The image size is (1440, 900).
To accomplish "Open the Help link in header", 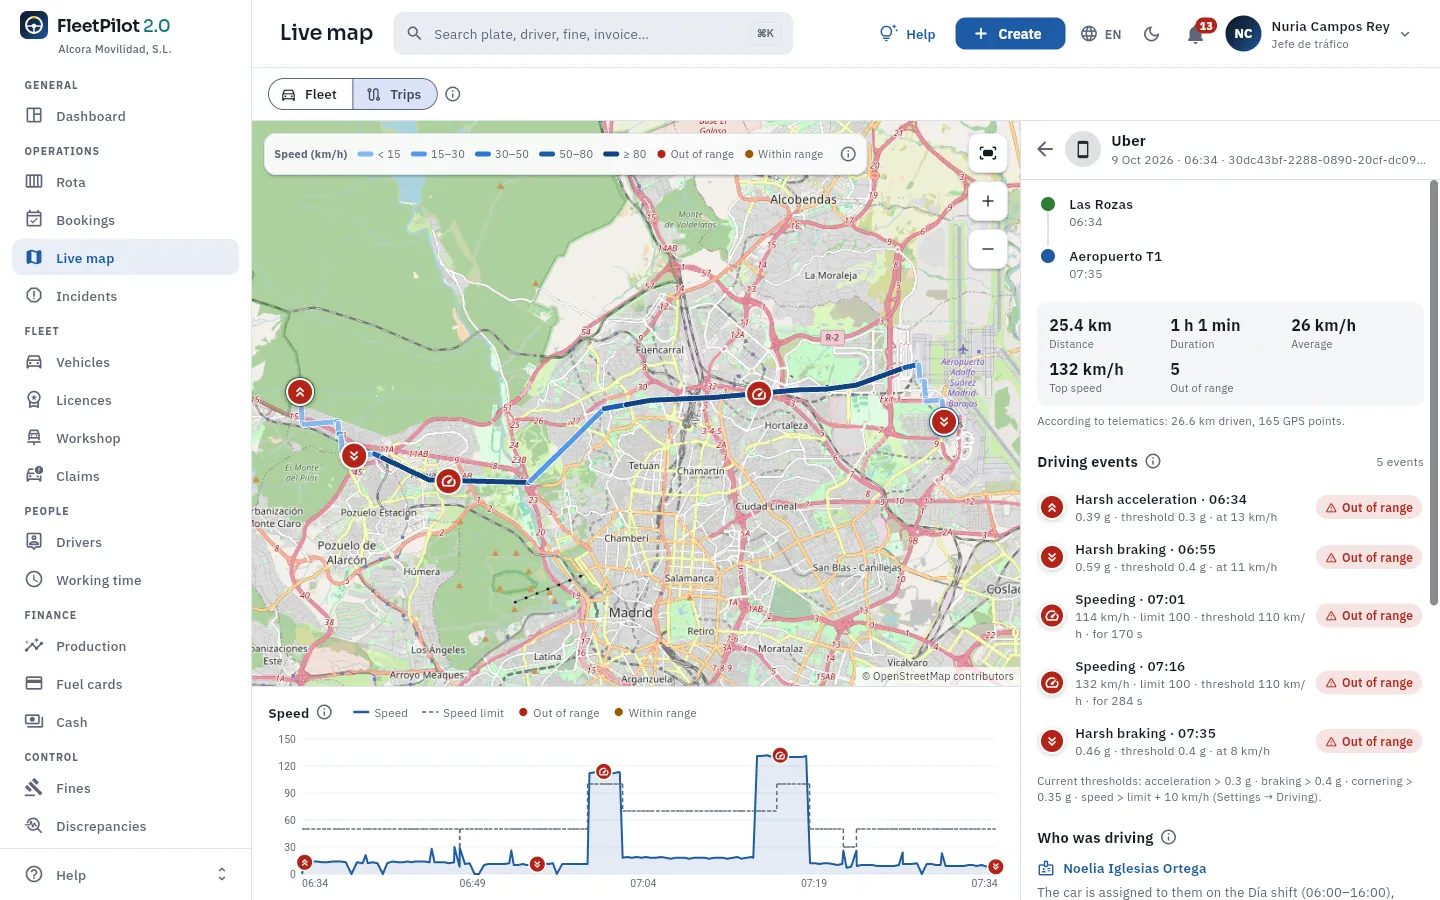I will click(907, 34).
